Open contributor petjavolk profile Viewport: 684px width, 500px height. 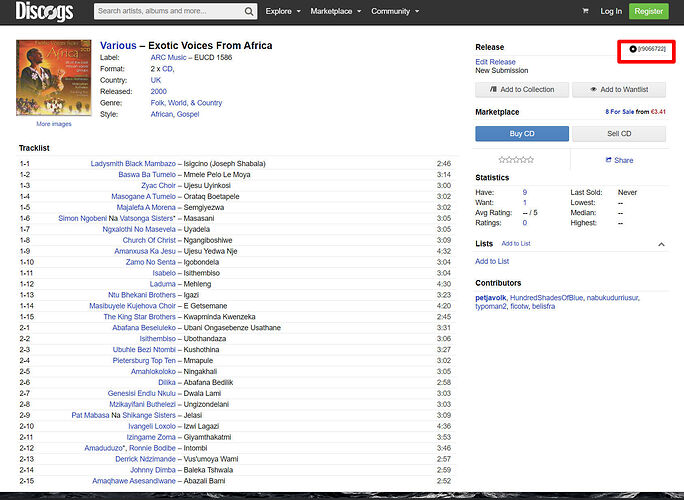[490, 298]
